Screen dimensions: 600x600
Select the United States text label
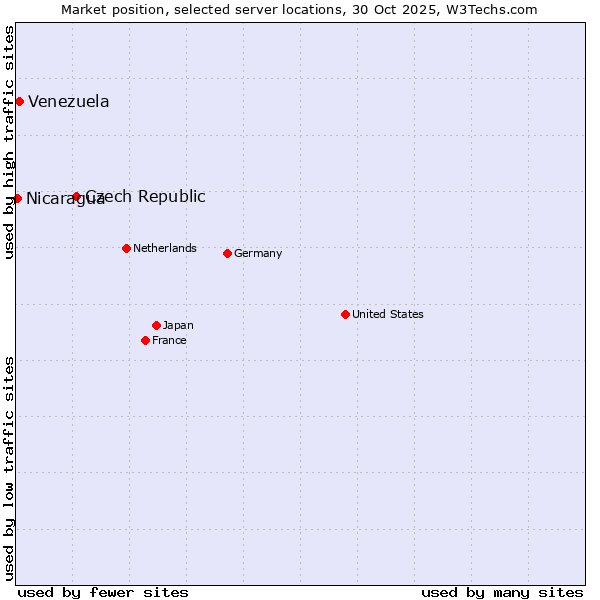(x=387, y=314)
